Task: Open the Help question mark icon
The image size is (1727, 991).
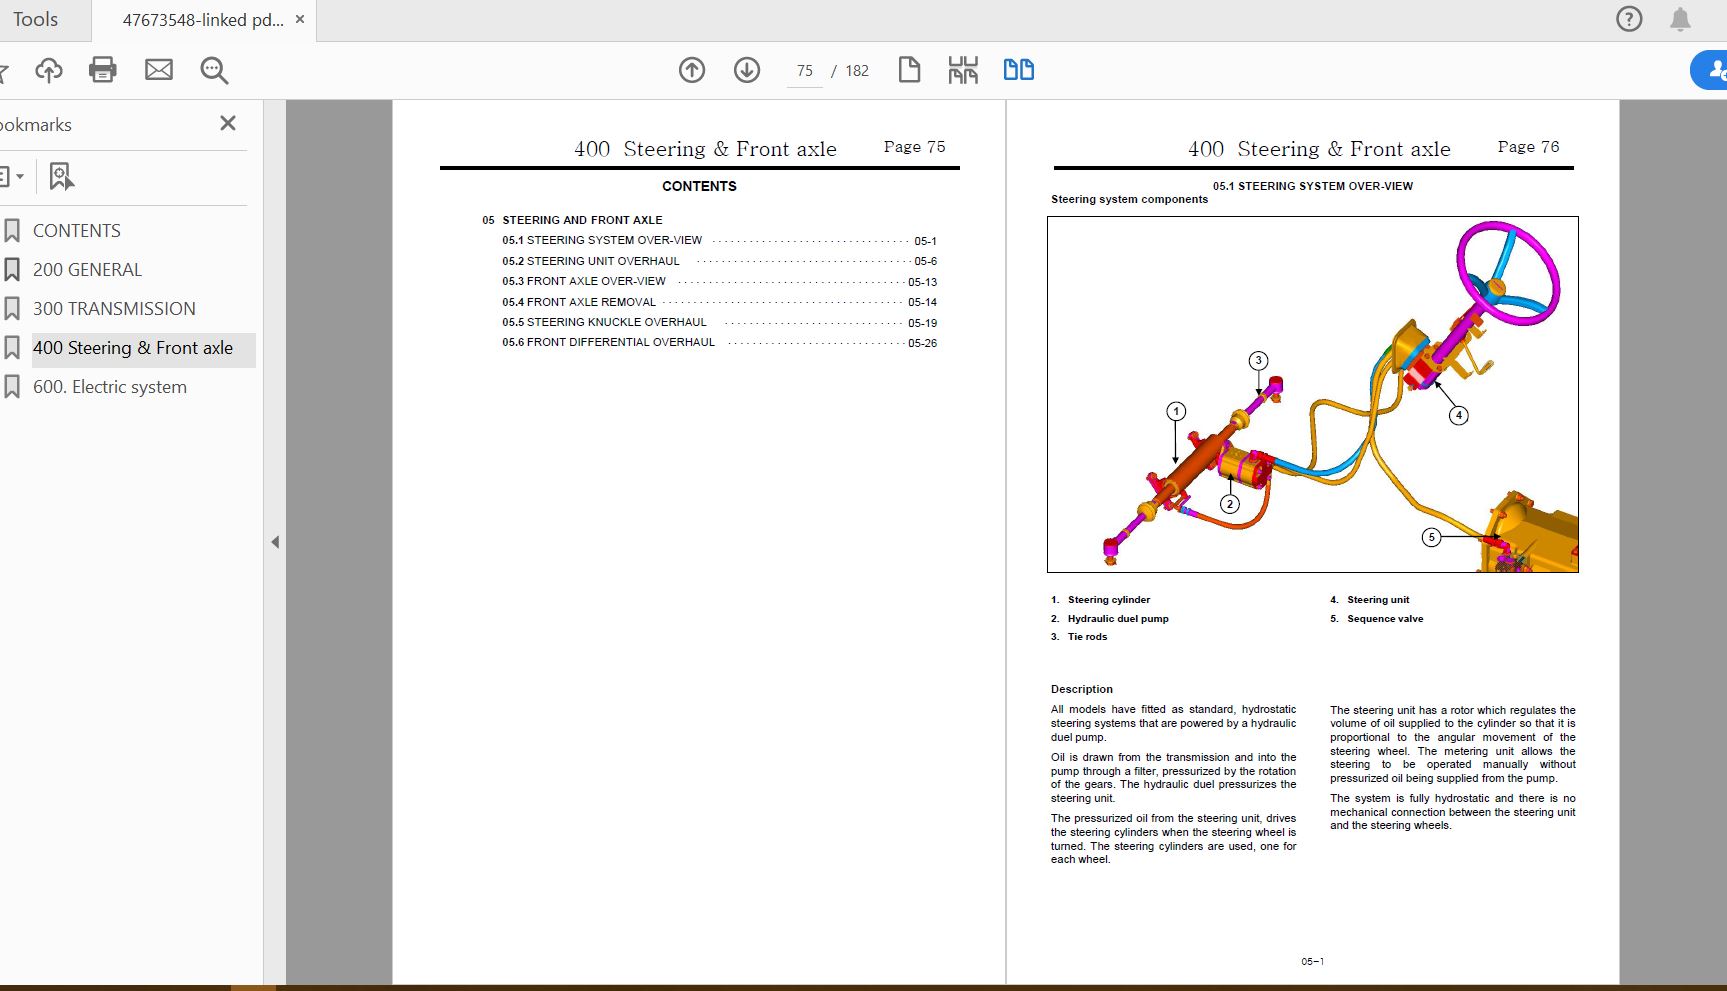Action: tap(1629, 19)
